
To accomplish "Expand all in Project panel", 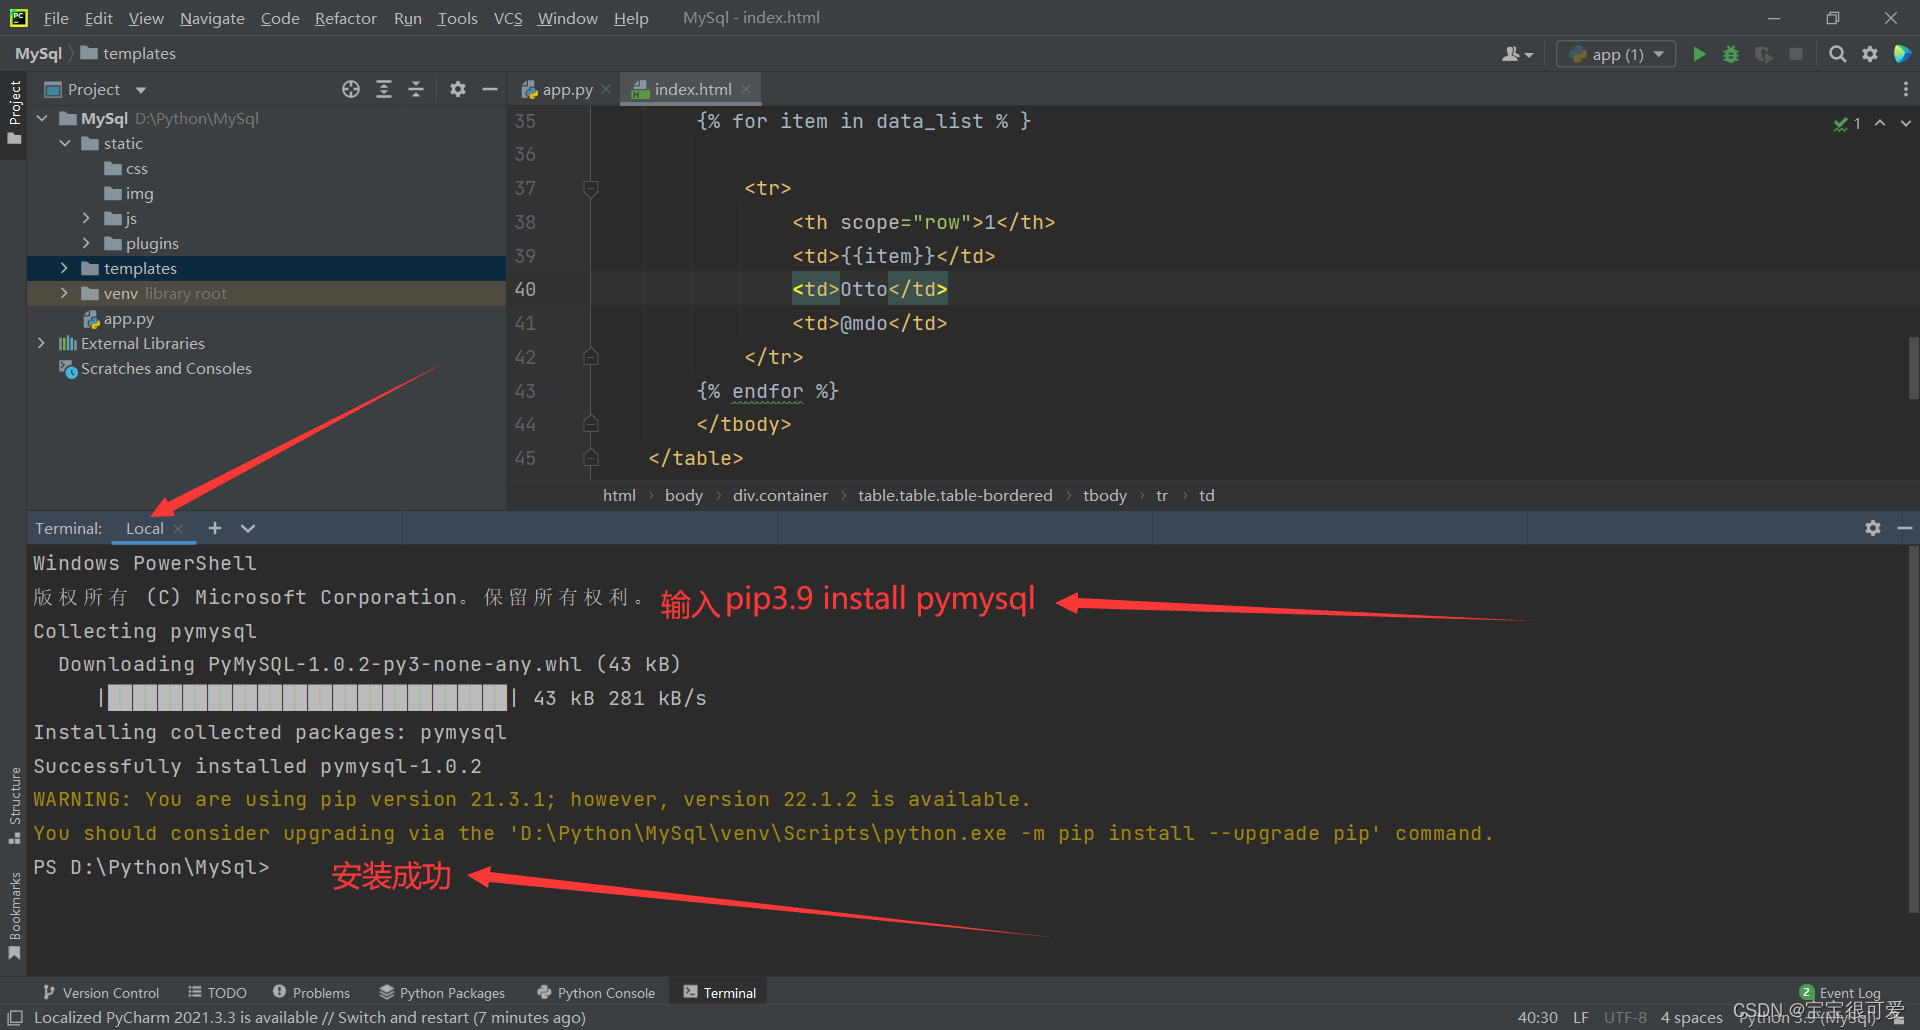I will (x=384, y=89).
